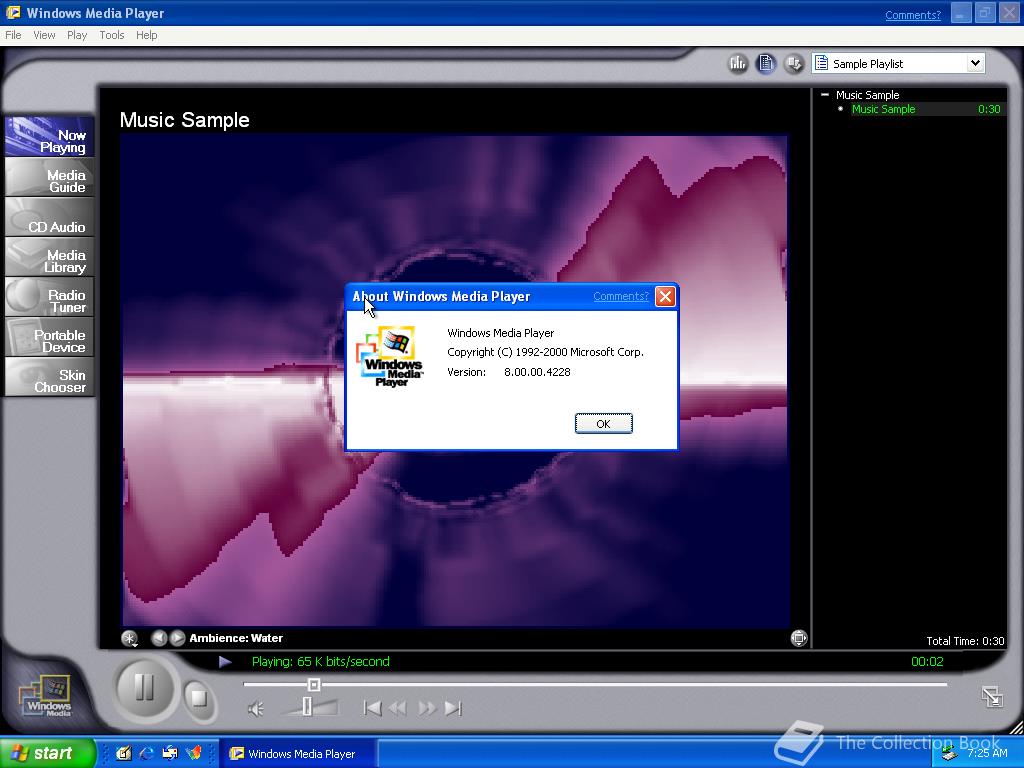Click the fast forward button
This screenshot has width=1024, height=768.
tap(427, 708)
